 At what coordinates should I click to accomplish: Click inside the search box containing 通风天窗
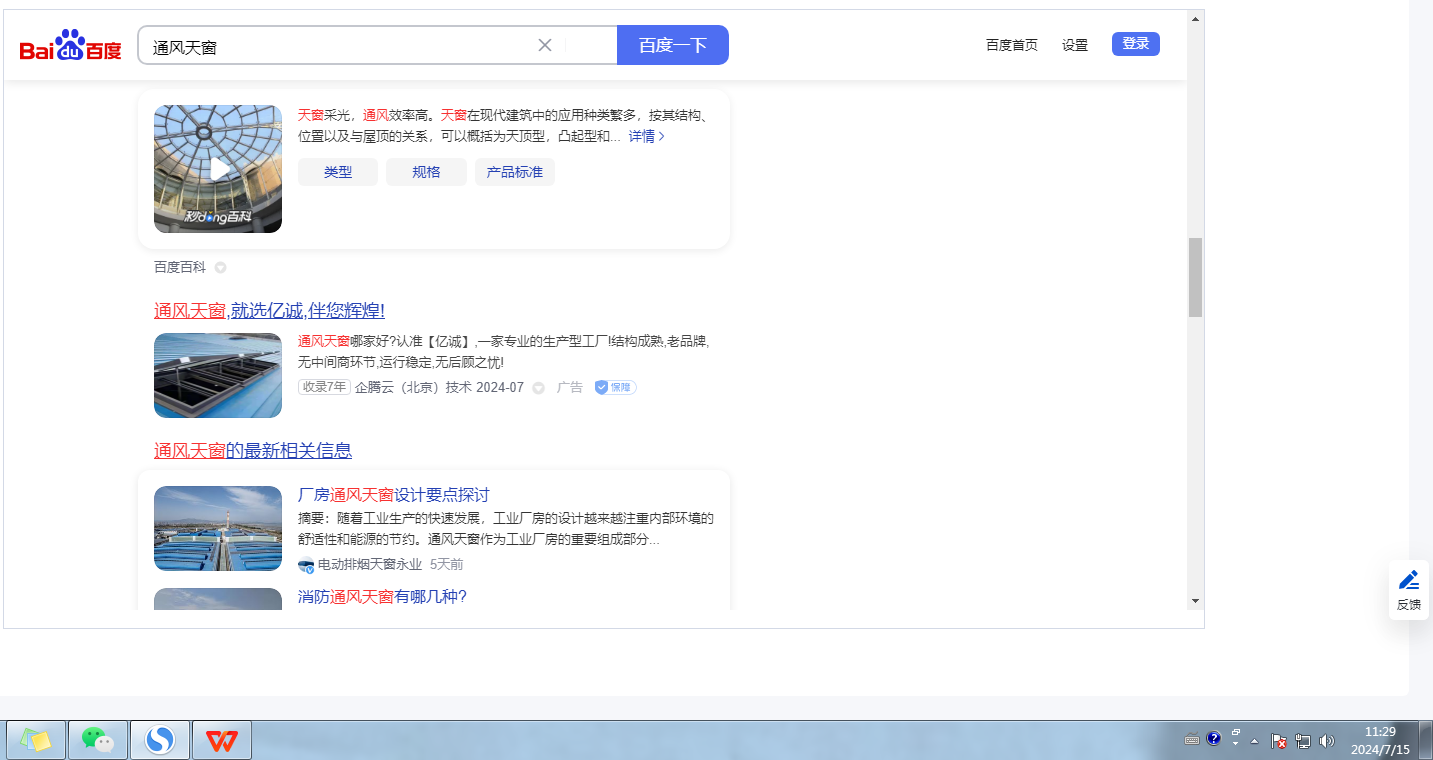click(x=340, y=46)
